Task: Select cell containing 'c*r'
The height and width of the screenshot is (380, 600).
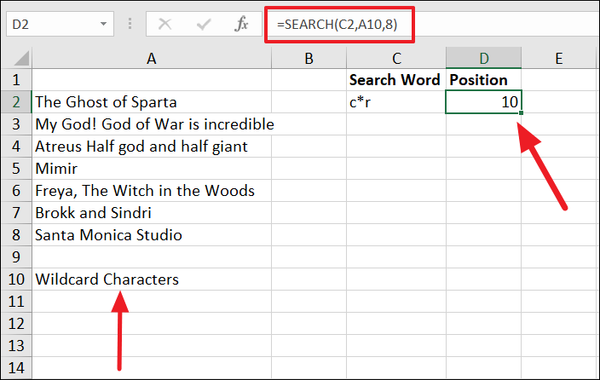Action: coord(396,102)
